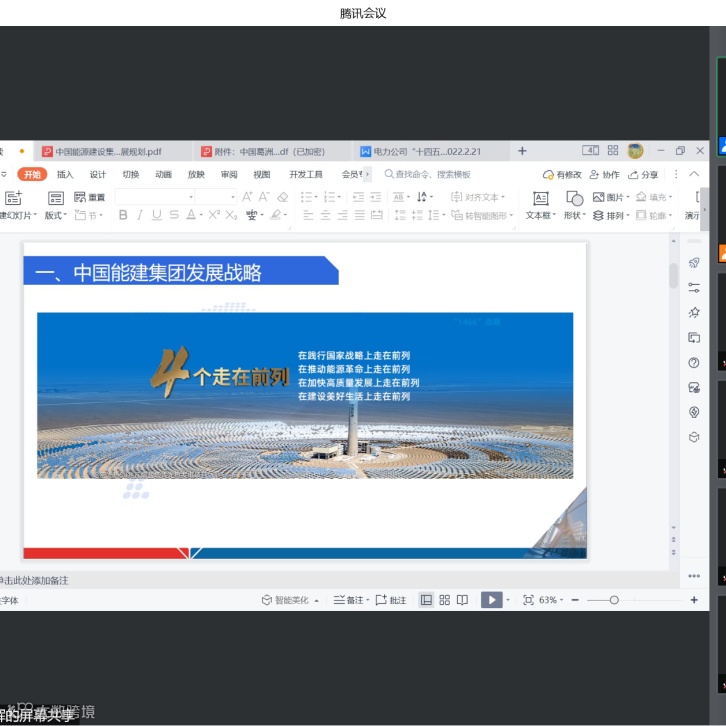Align text left in paragraph group

[308, 215]
